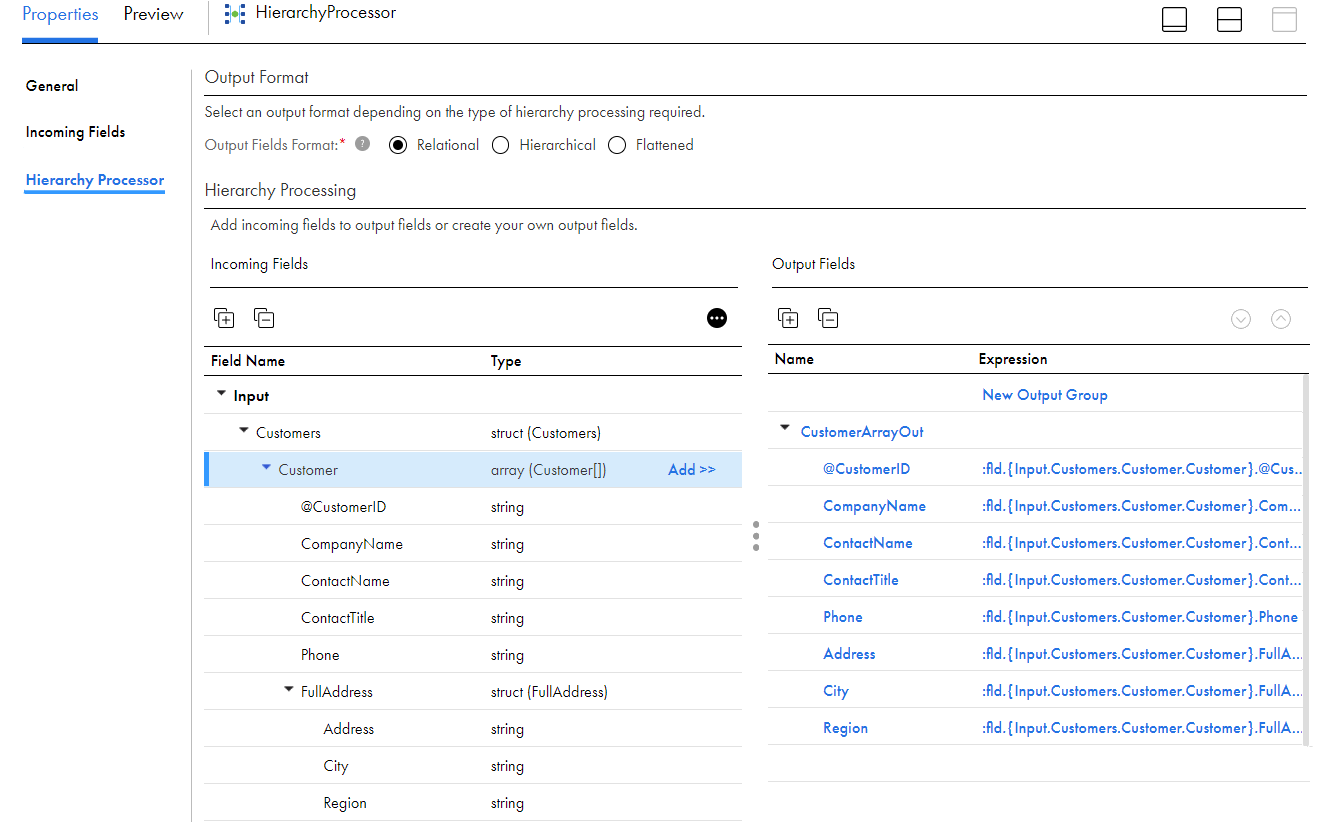Click the HierarchyProcessor transformation icon
Viewport: 1324px width, 835px height.
235,14
